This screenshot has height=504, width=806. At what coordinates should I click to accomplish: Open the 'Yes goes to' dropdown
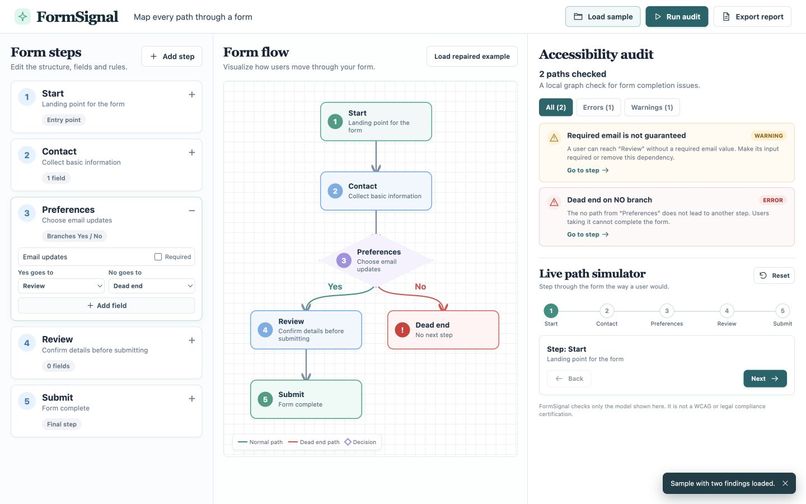[x=61, y=286]
